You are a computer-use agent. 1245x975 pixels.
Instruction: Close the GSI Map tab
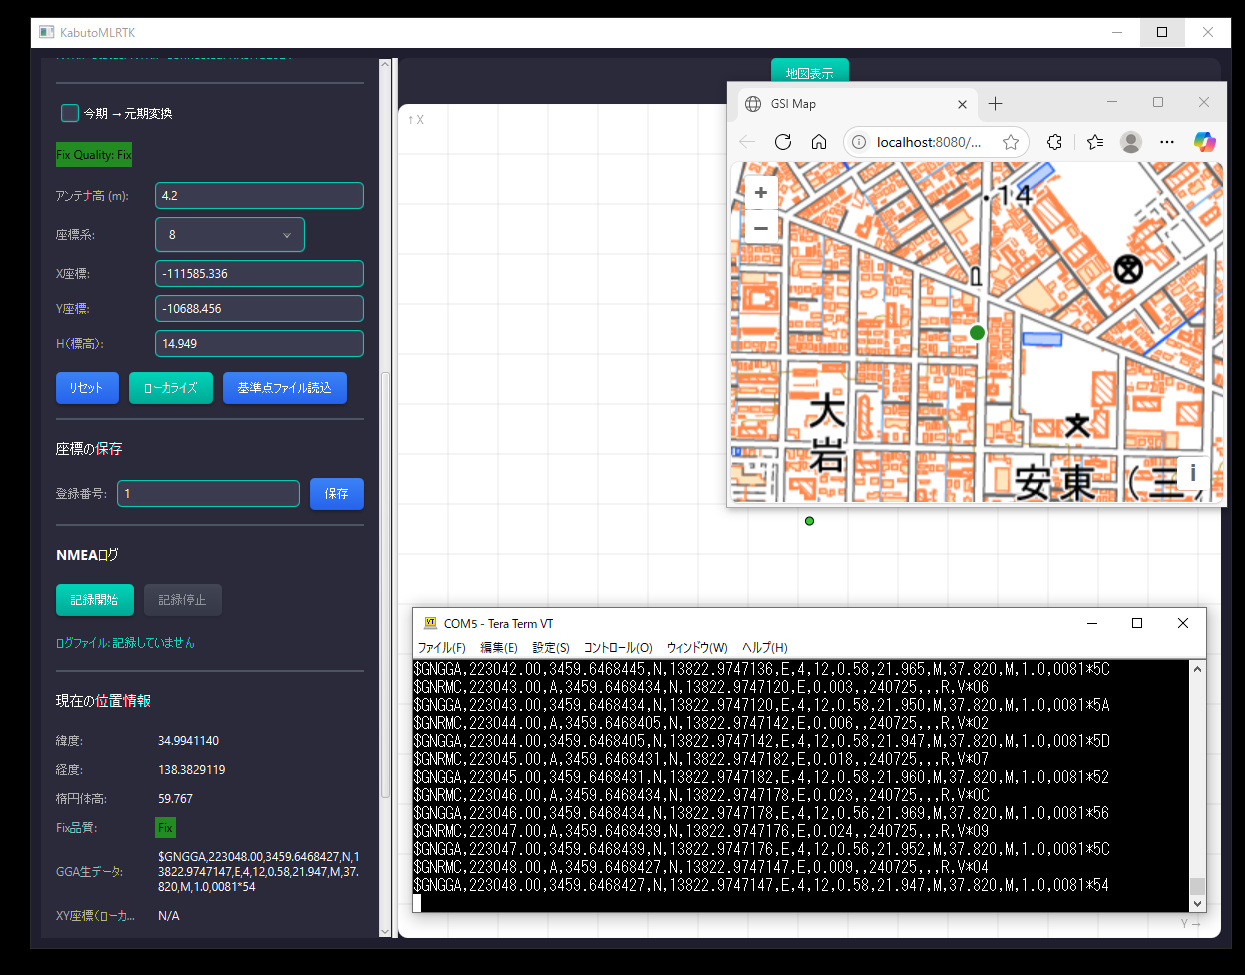coord(962,104)
